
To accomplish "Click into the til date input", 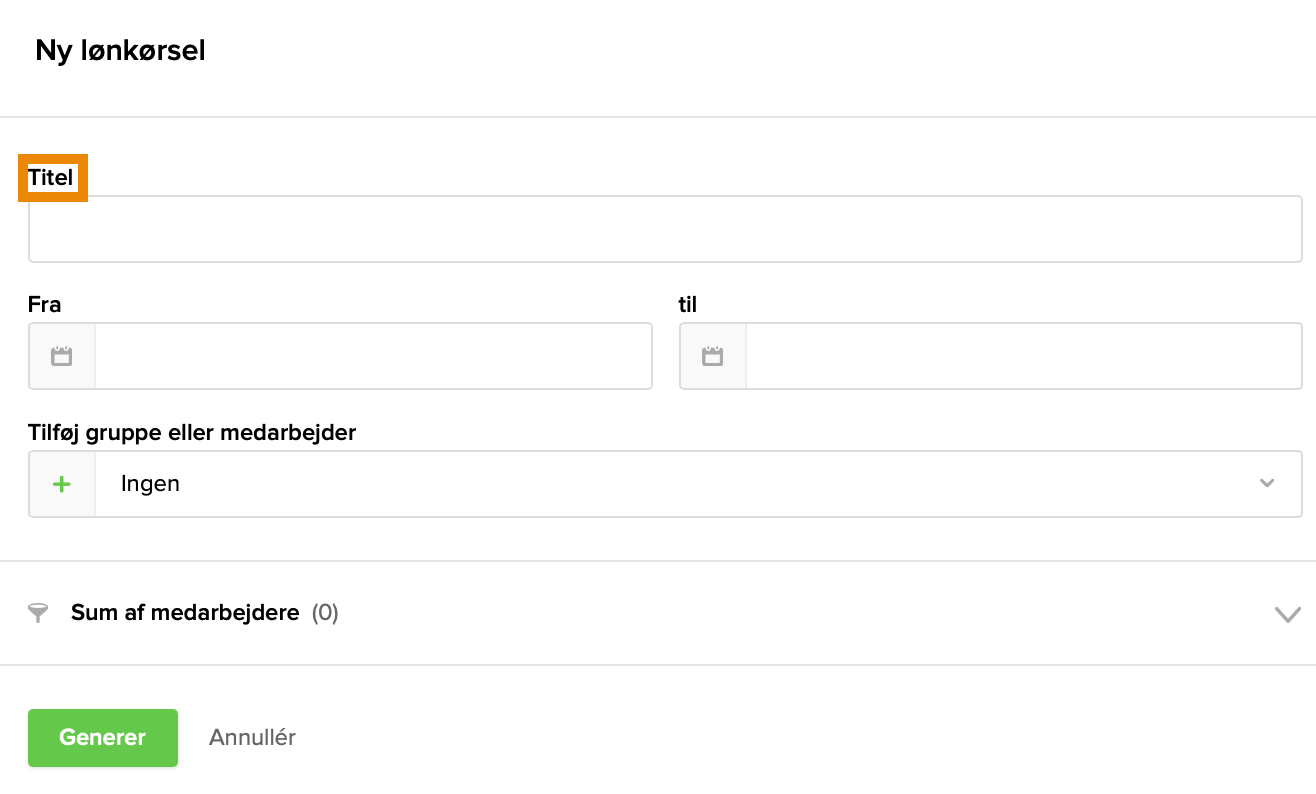I will pyautogui.click(x=1023, y=356).
